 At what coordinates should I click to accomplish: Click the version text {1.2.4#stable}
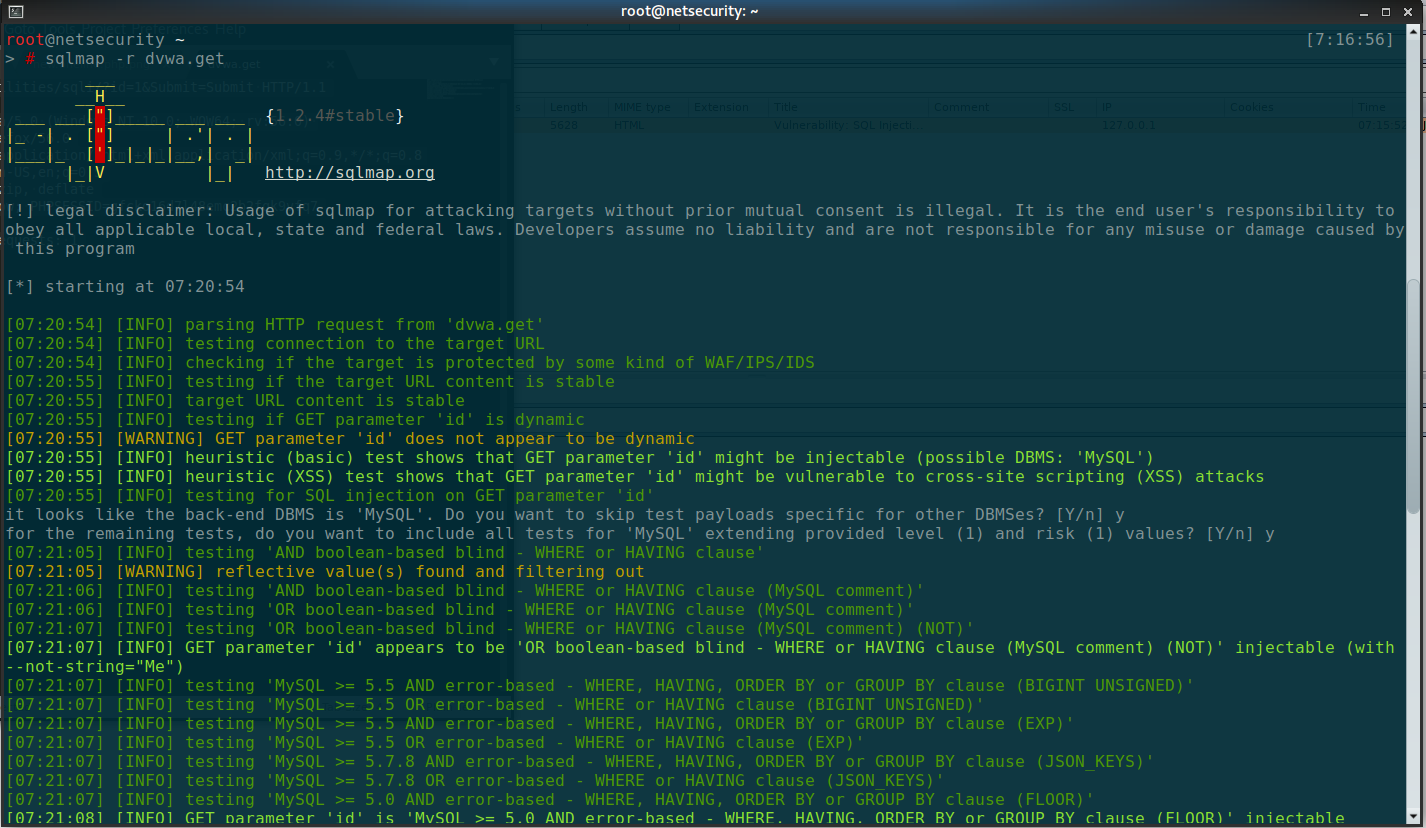click(x=335, y=116)
